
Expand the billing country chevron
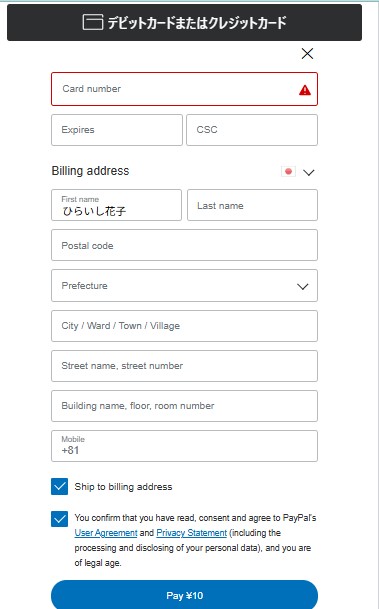coord(308,172)
